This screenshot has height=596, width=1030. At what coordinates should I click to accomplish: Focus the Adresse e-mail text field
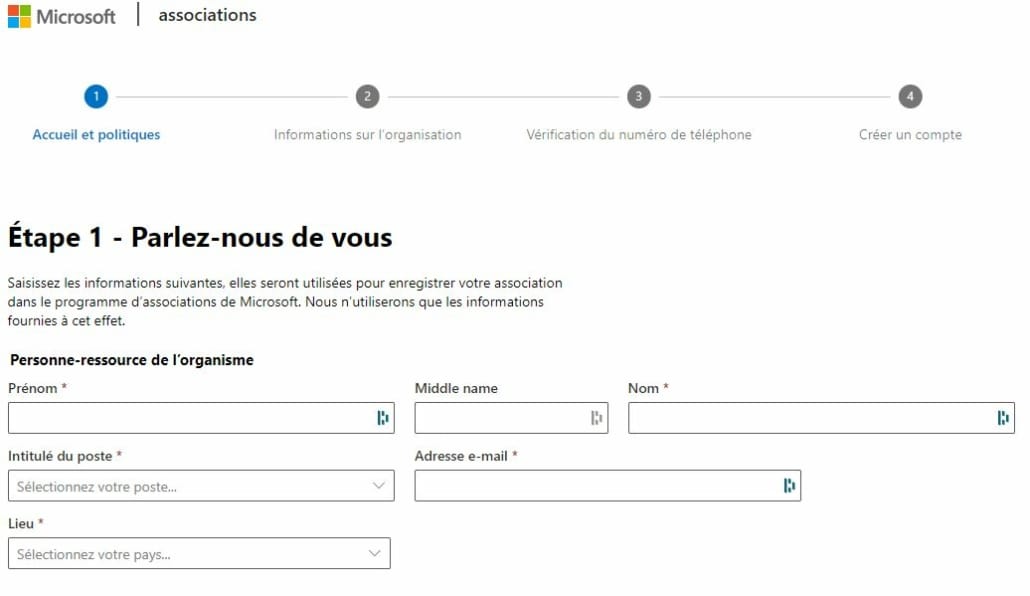595,486
